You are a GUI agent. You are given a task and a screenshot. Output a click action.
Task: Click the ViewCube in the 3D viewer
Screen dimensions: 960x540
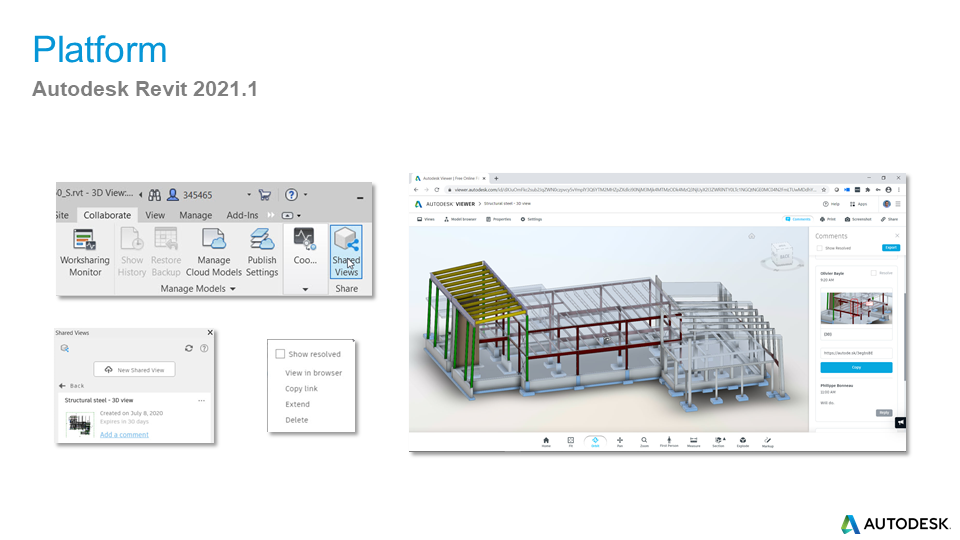pyautogui.click(x=782, y=254)
